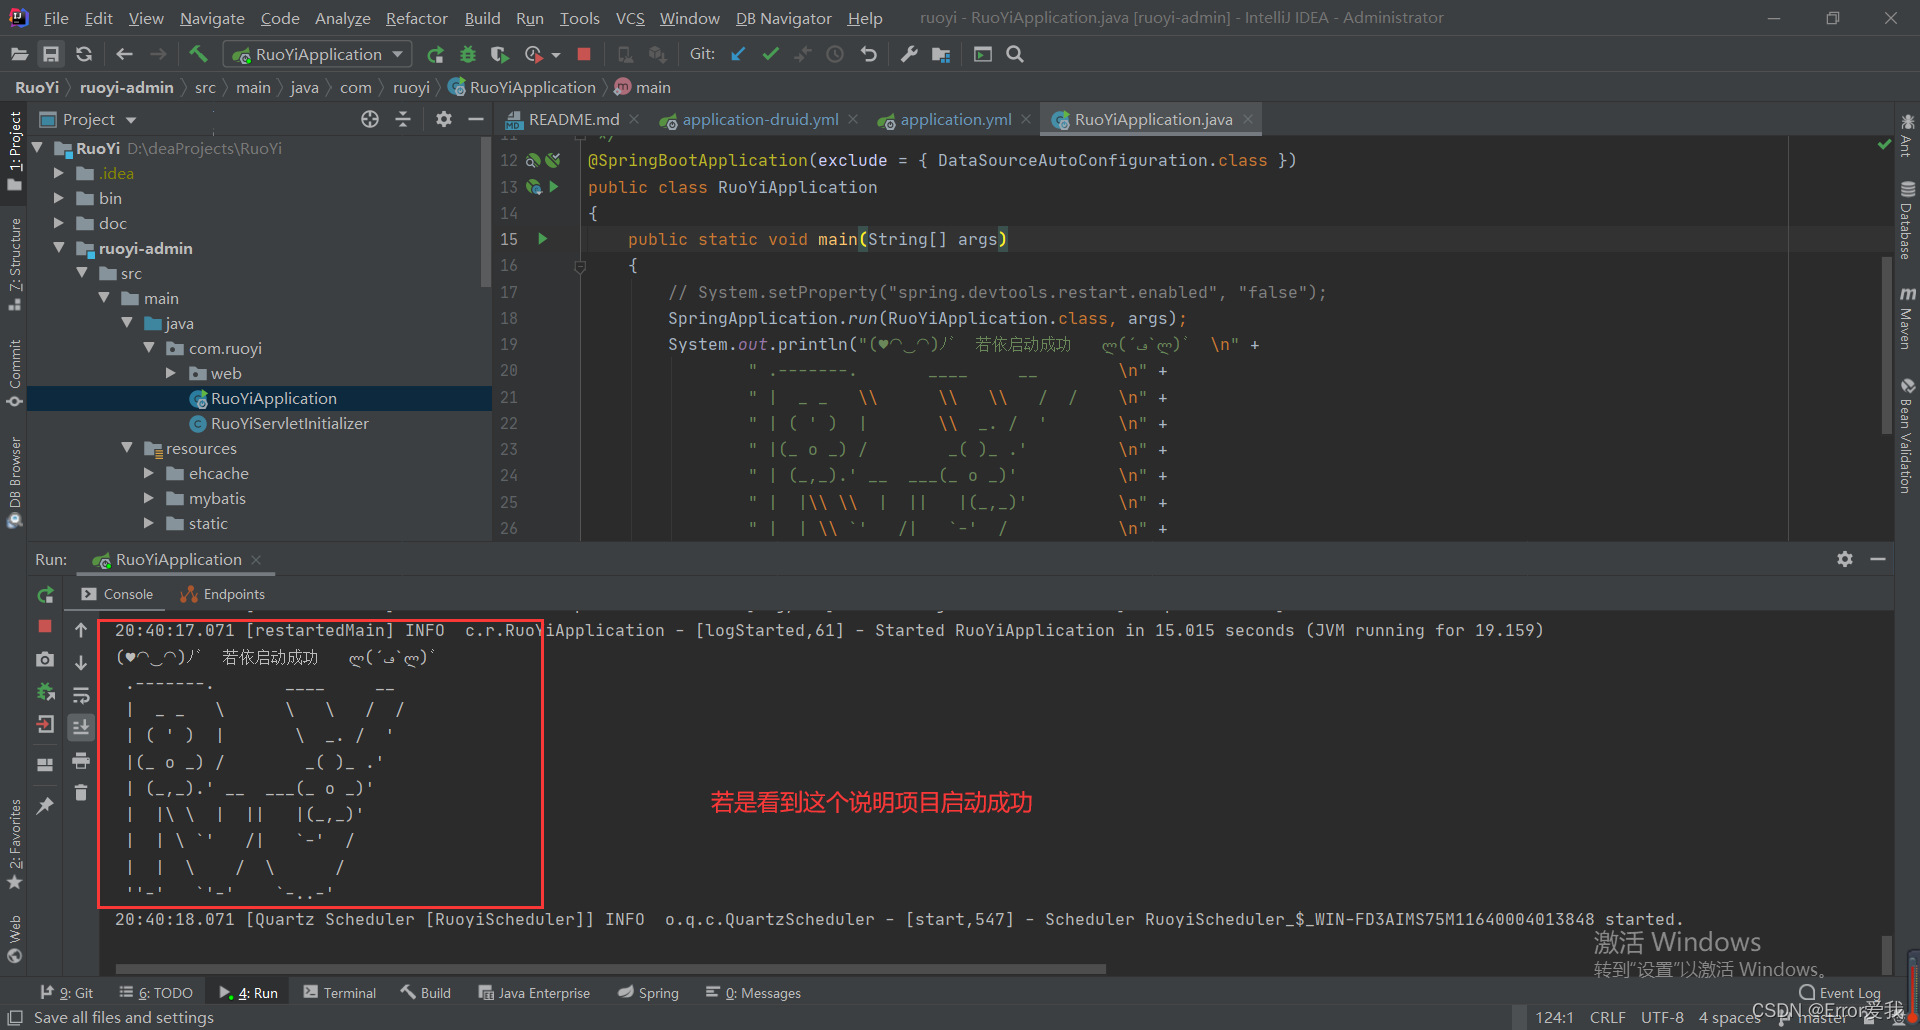Viewport: 1920px width, 1030px height.
Task: Expand the mybatis folder
Action: click(x=149, y=498)
